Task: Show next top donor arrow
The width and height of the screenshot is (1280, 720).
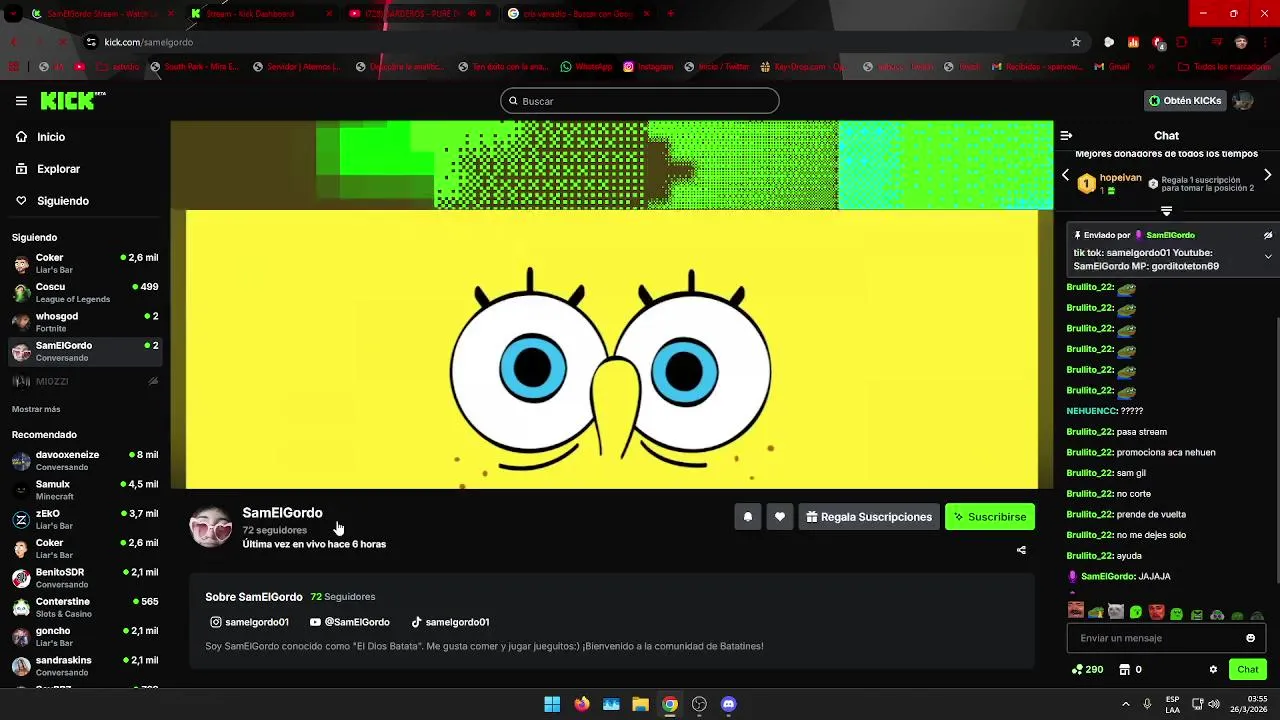Action: [1267, 175]
